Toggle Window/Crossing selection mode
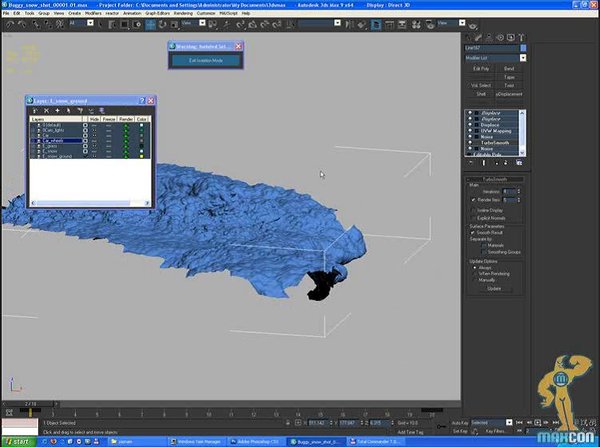600x447 pixels. click(137, 24)
